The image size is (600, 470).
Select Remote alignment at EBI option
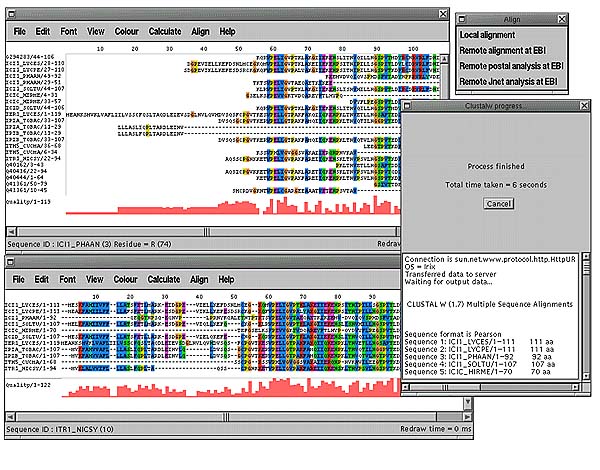tap(509, 50)
